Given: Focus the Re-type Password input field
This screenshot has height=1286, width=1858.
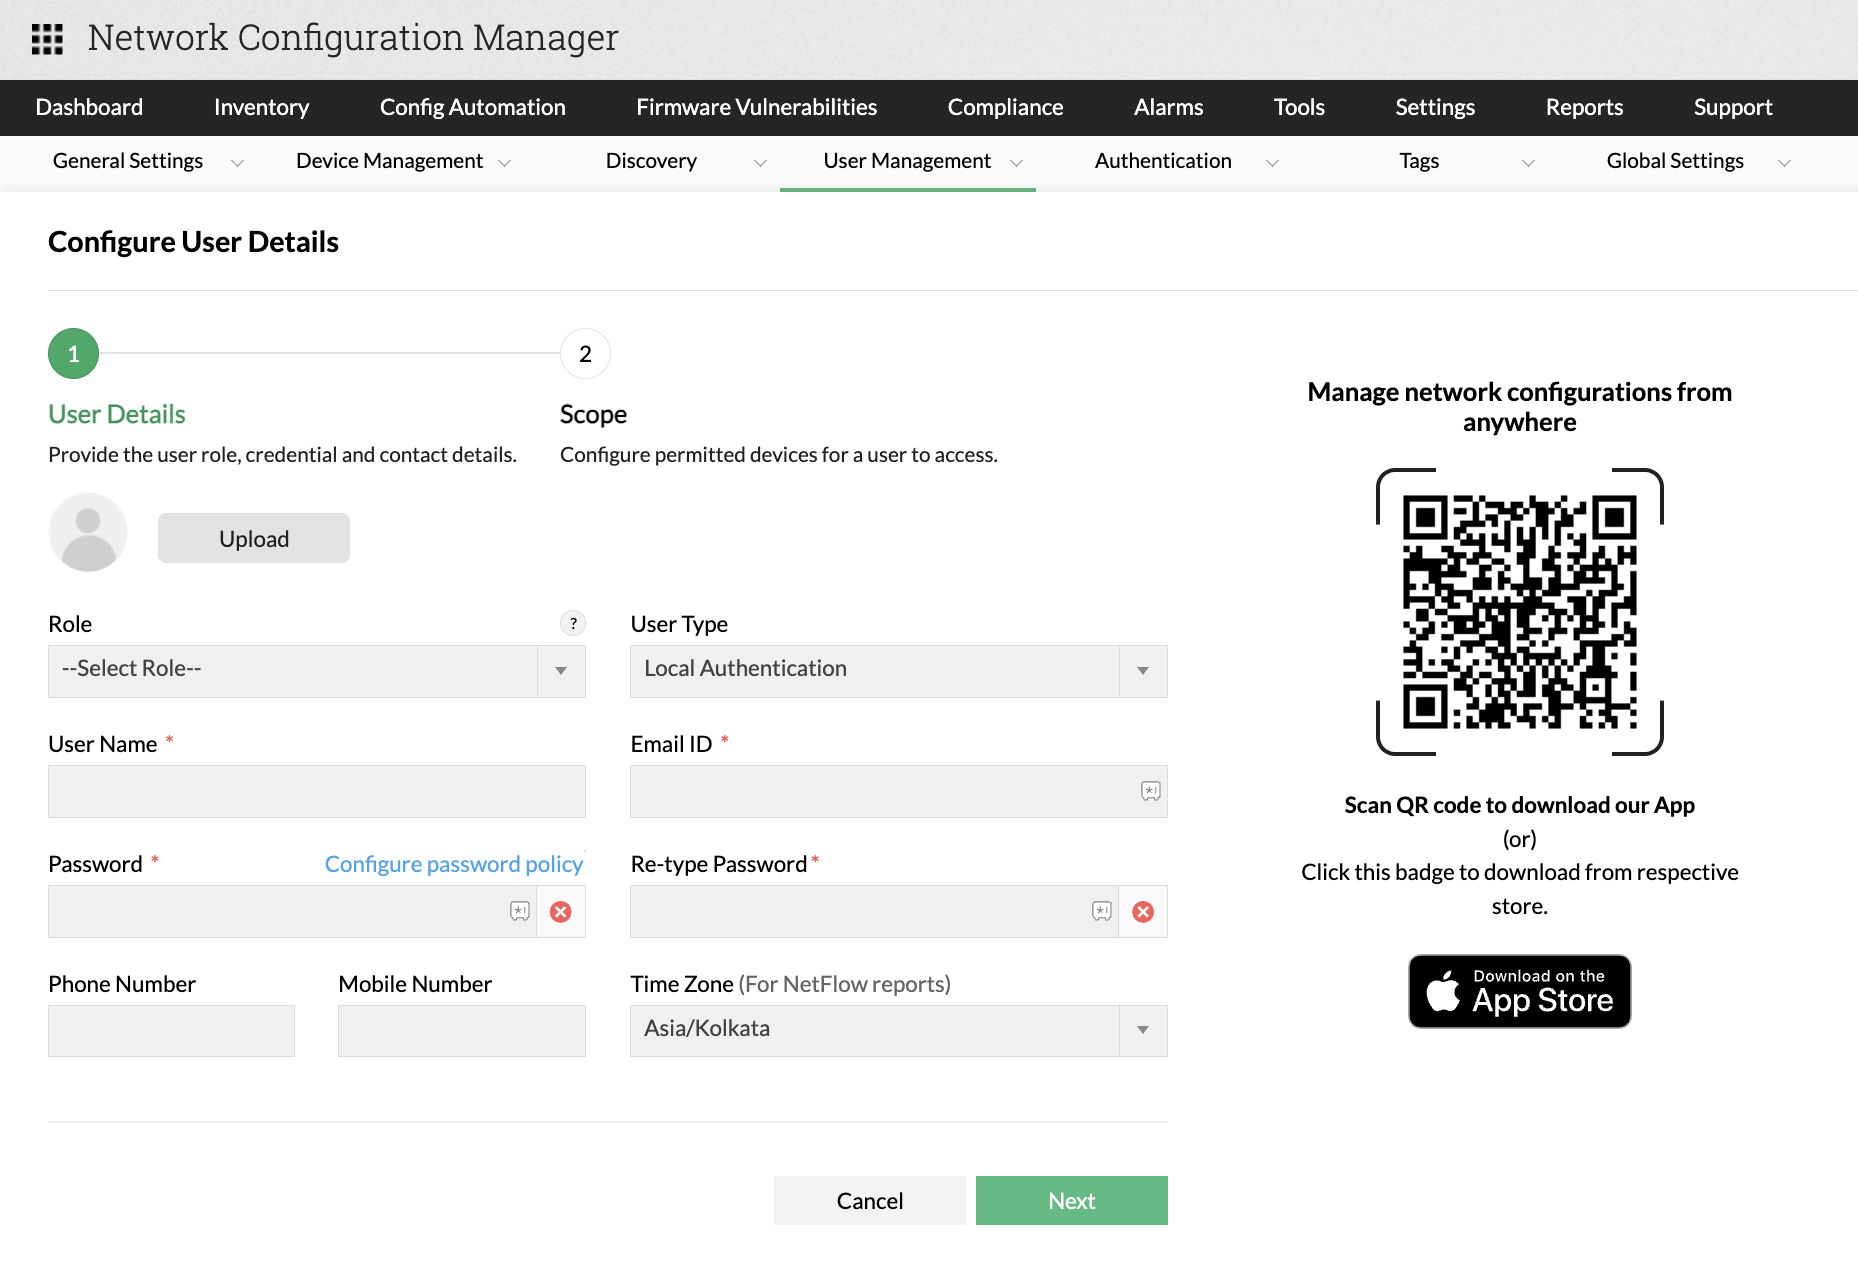Looking at the screenshot, I should click(x=874, y=911).
